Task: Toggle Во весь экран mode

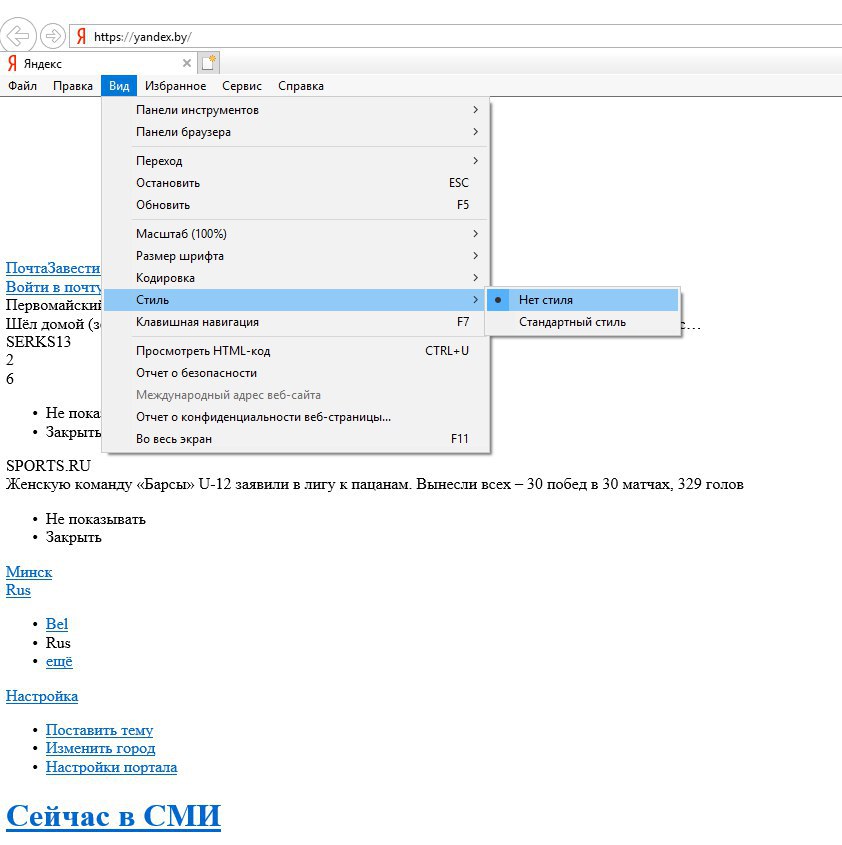Action: tap(296, 440)
